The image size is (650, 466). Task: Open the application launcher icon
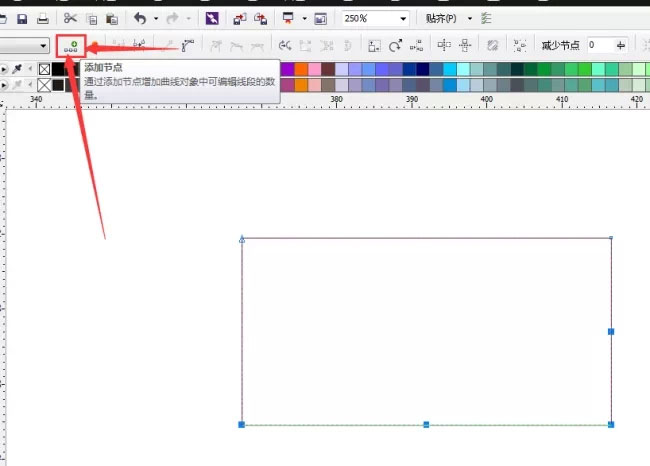pyautogui.click(x=288, y=18)
